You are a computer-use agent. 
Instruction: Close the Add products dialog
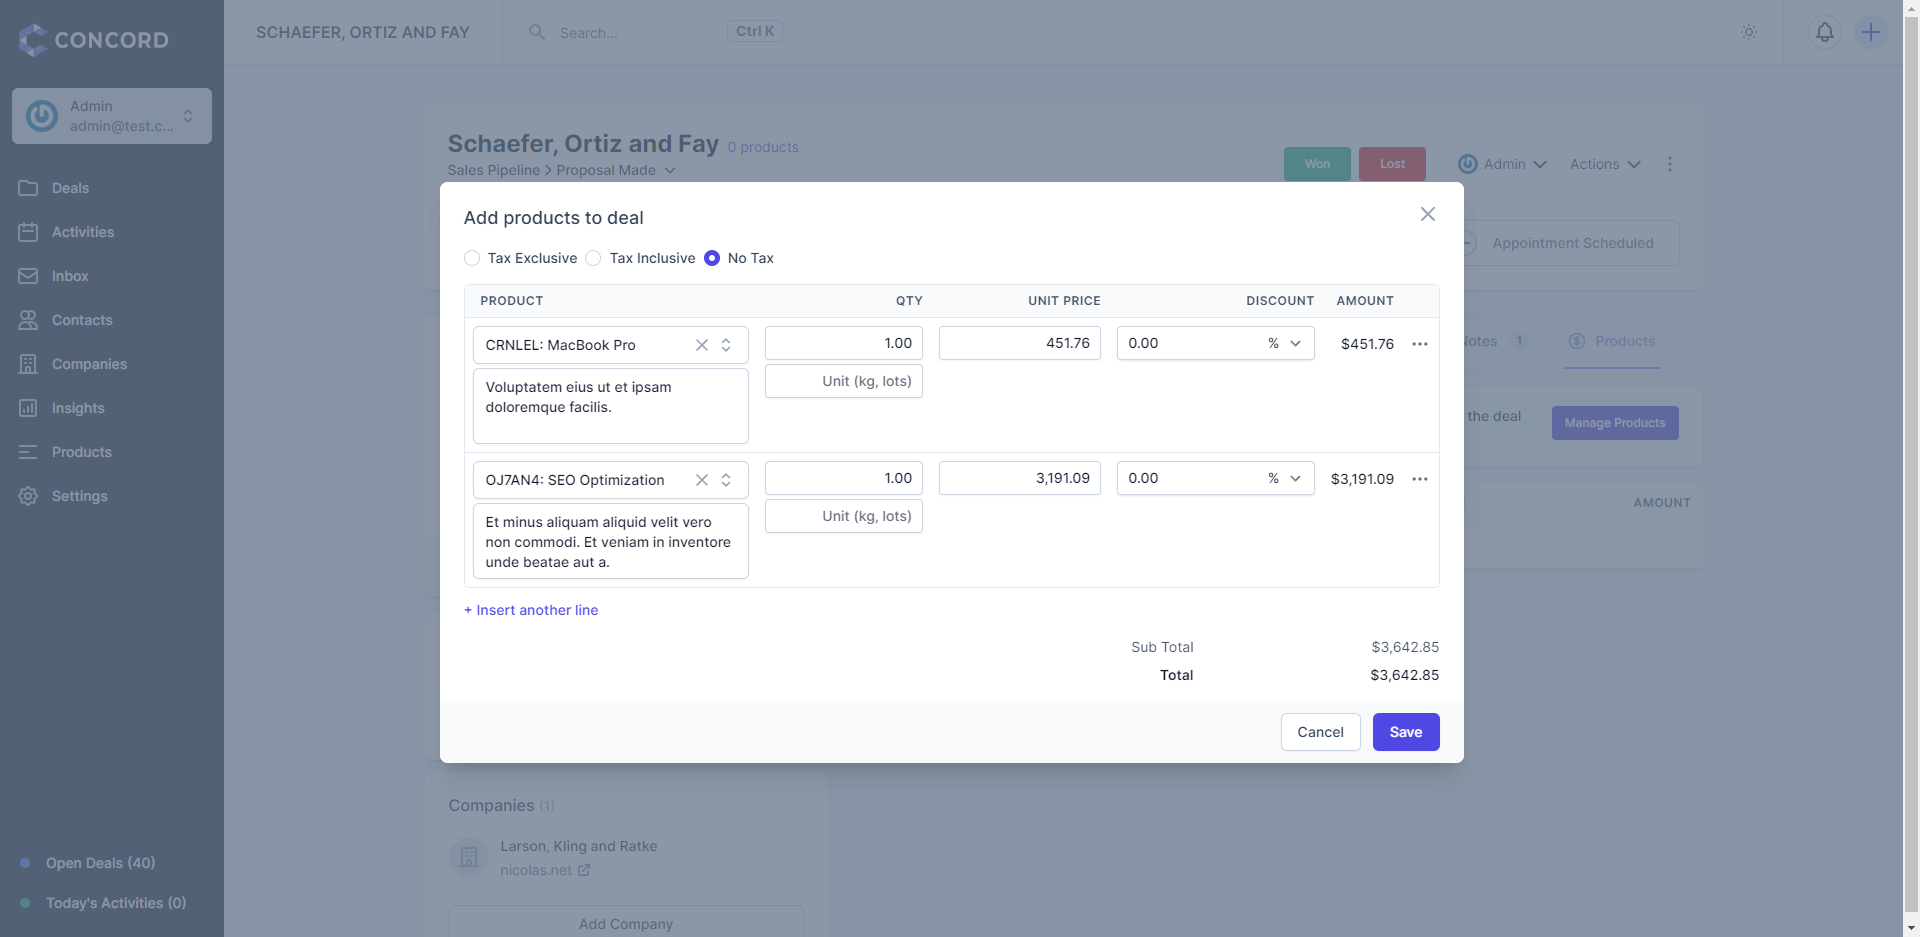(1428, 214)
